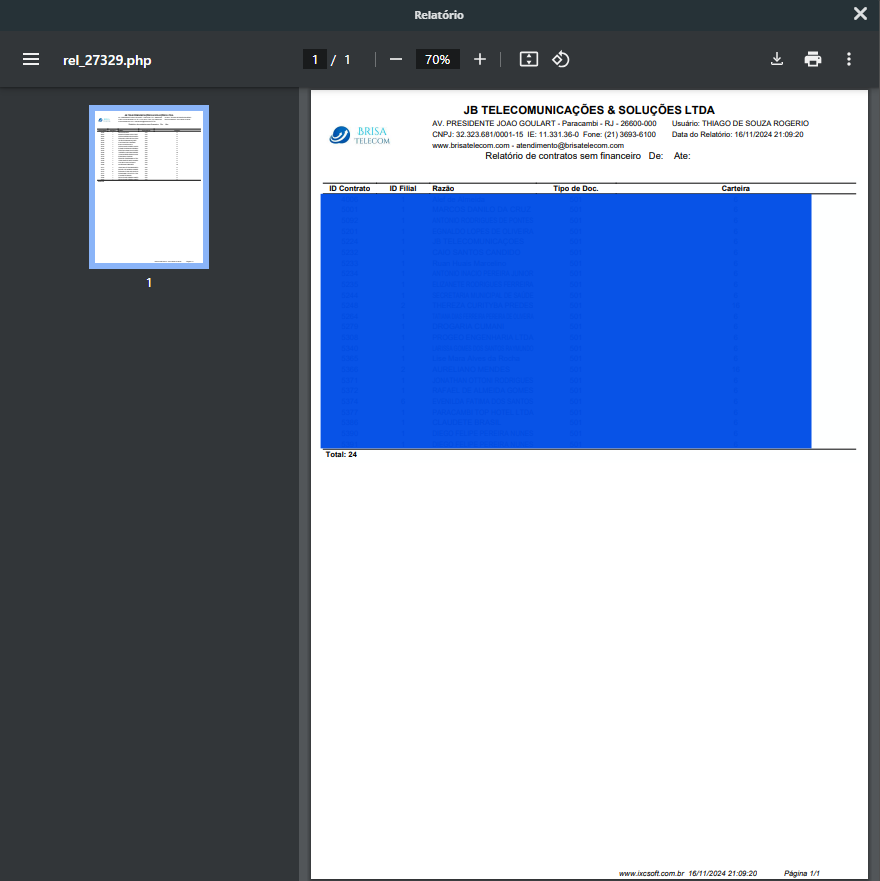Image resolution: width=880 pixels, height=881 pixels.
Task: Click the Razão column header
Action: pos(443,188)
